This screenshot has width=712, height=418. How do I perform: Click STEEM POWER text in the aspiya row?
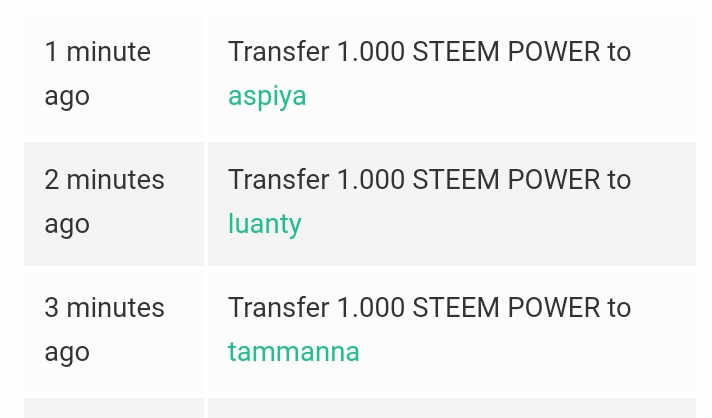click(x=506, y=51)
